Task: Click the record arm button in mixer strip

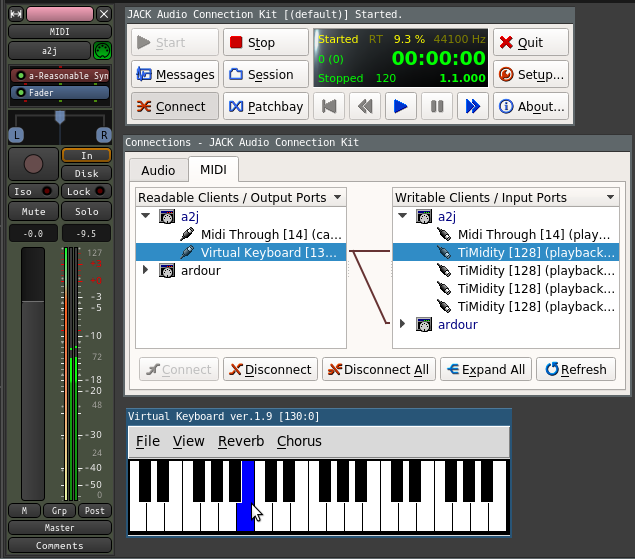Action: click(x=33, y=164)
